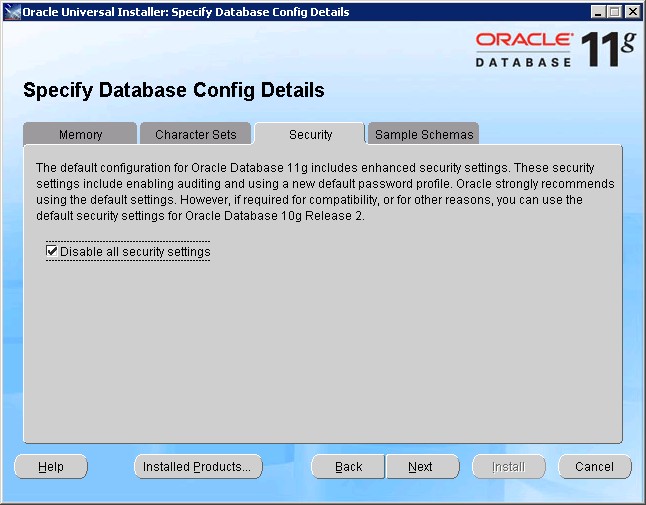Maximize the Oracle Universal Installer window
The image size is (646, 505).
(x=614, y=12)
